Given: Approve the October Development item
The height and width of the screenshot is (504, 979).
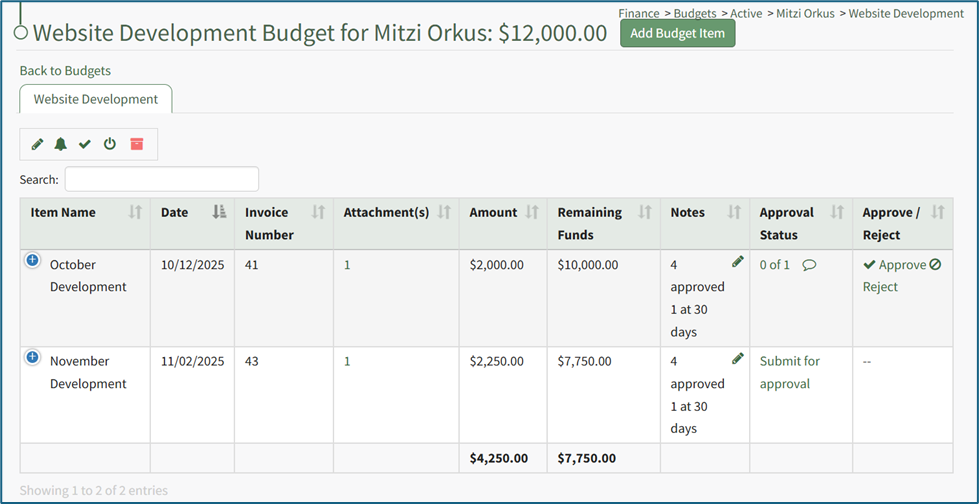Looking at the screenshot, I should point(895,265).
